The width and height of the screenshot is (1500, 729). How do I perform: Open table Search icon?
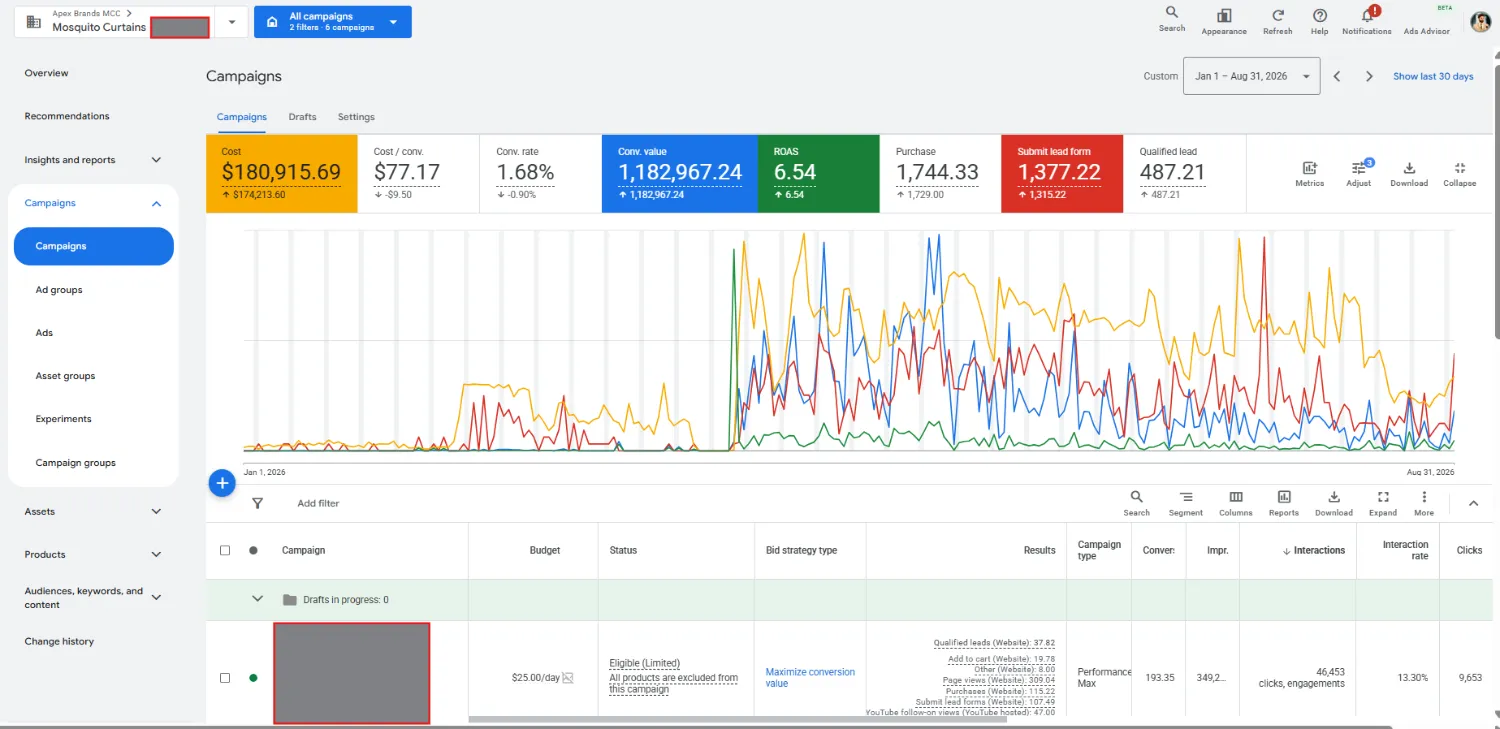click(x=1136, y=503)
